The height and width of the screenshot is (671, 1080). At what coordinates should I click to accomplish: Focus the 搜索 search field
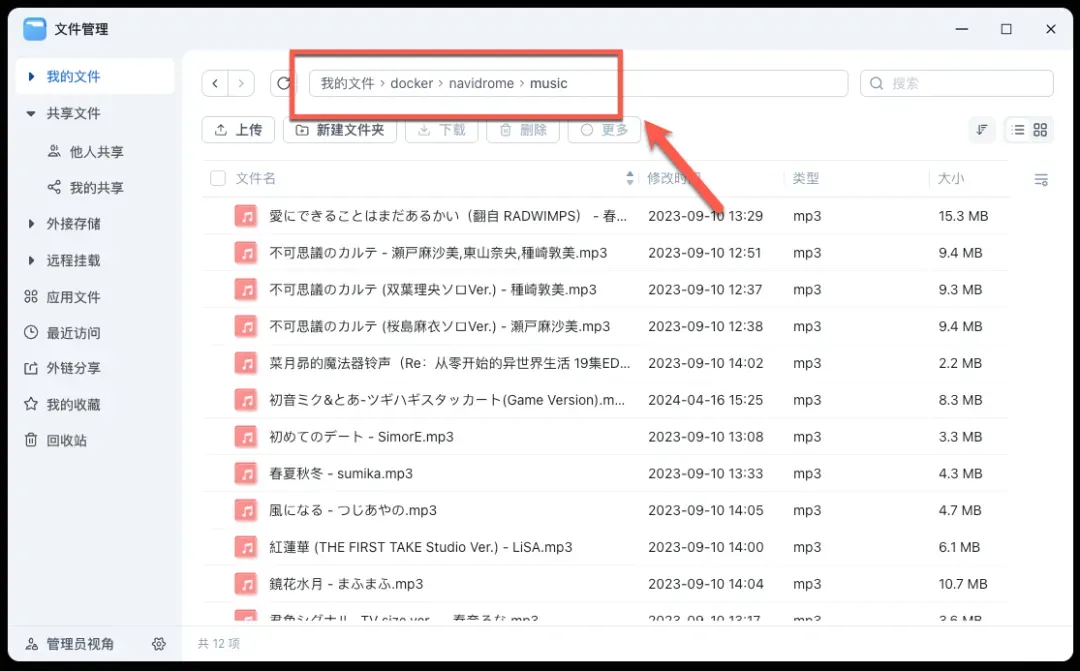[x=965, y=84]
